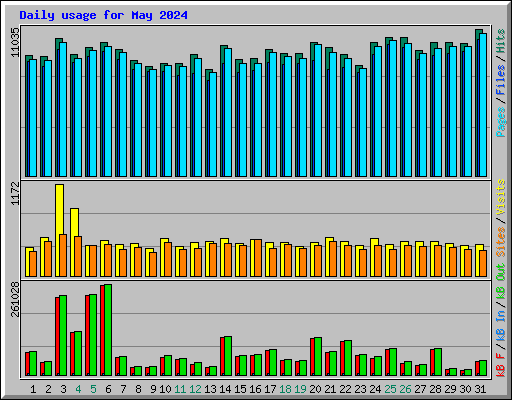Screen dimensions: 512x400
Task: Click the "Pages" legend label
Action: tap(501, 122)
